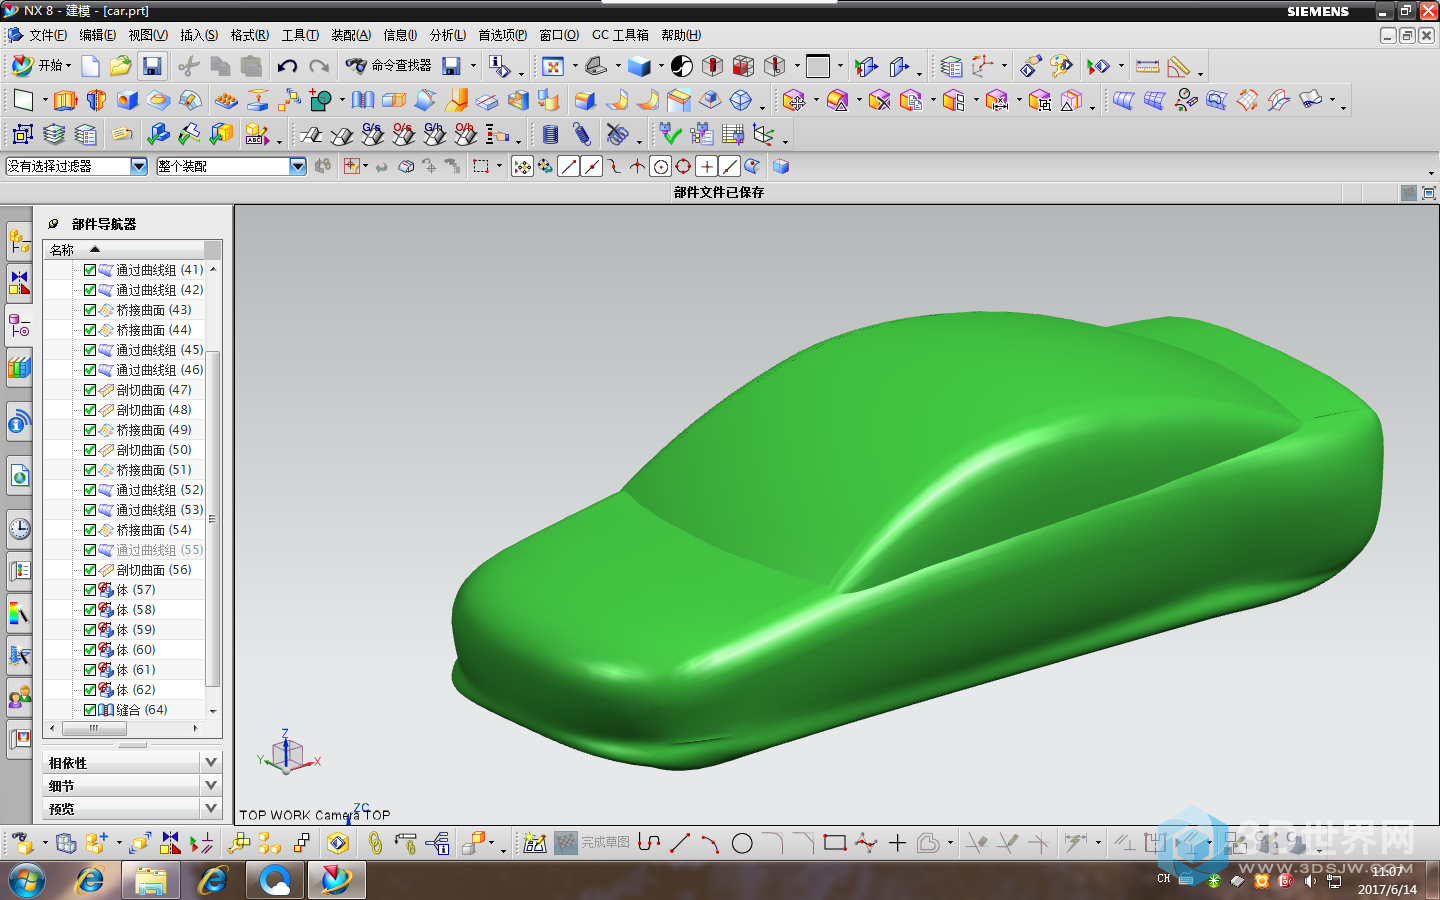Click the History clock sidebar icon
Viewport: 1440px width, 900px height.
[x=19, y=528]
